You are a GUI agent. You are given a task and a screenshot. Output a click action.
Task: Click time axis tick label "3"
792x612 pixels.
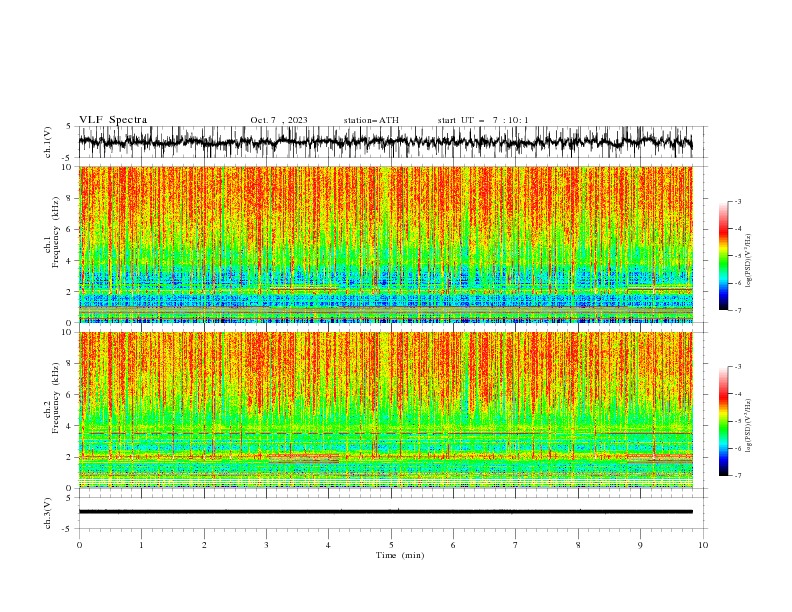(x=266, y=545)
